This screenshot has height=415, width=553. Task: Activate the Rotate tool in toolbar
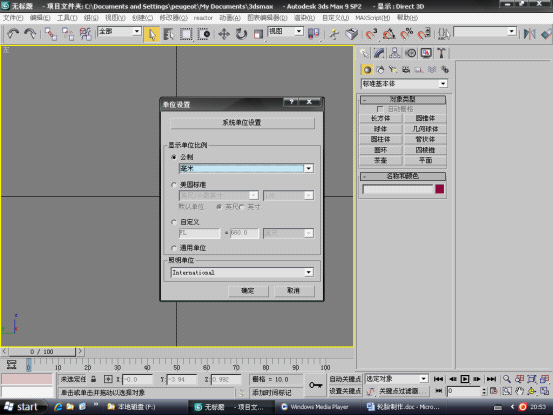241,34
